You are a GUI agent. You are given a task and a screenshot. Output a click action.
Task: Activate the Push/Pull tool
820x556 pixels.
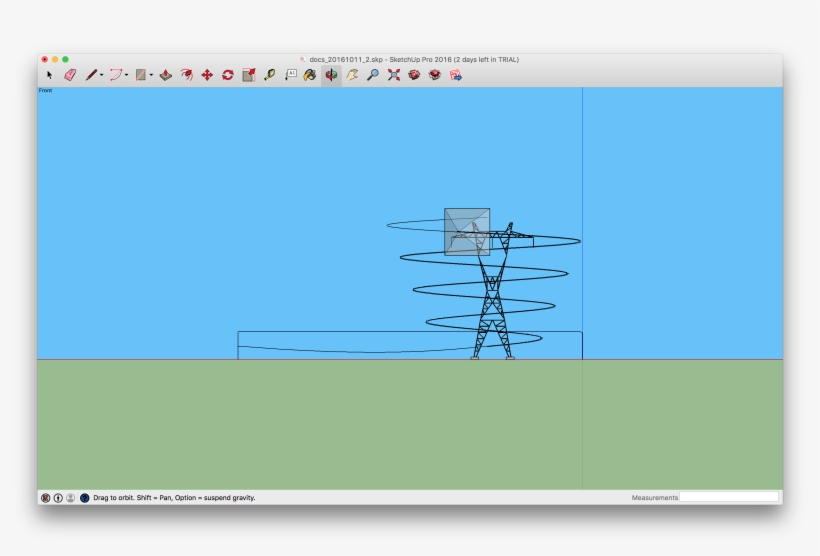(x=166, y=75)
